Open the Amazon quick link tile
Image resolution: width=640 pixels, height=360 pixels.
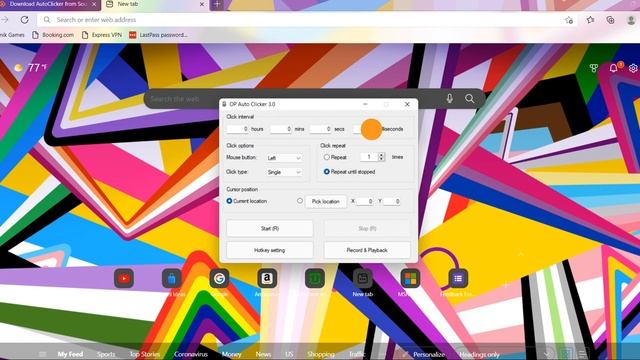(267, 279)
